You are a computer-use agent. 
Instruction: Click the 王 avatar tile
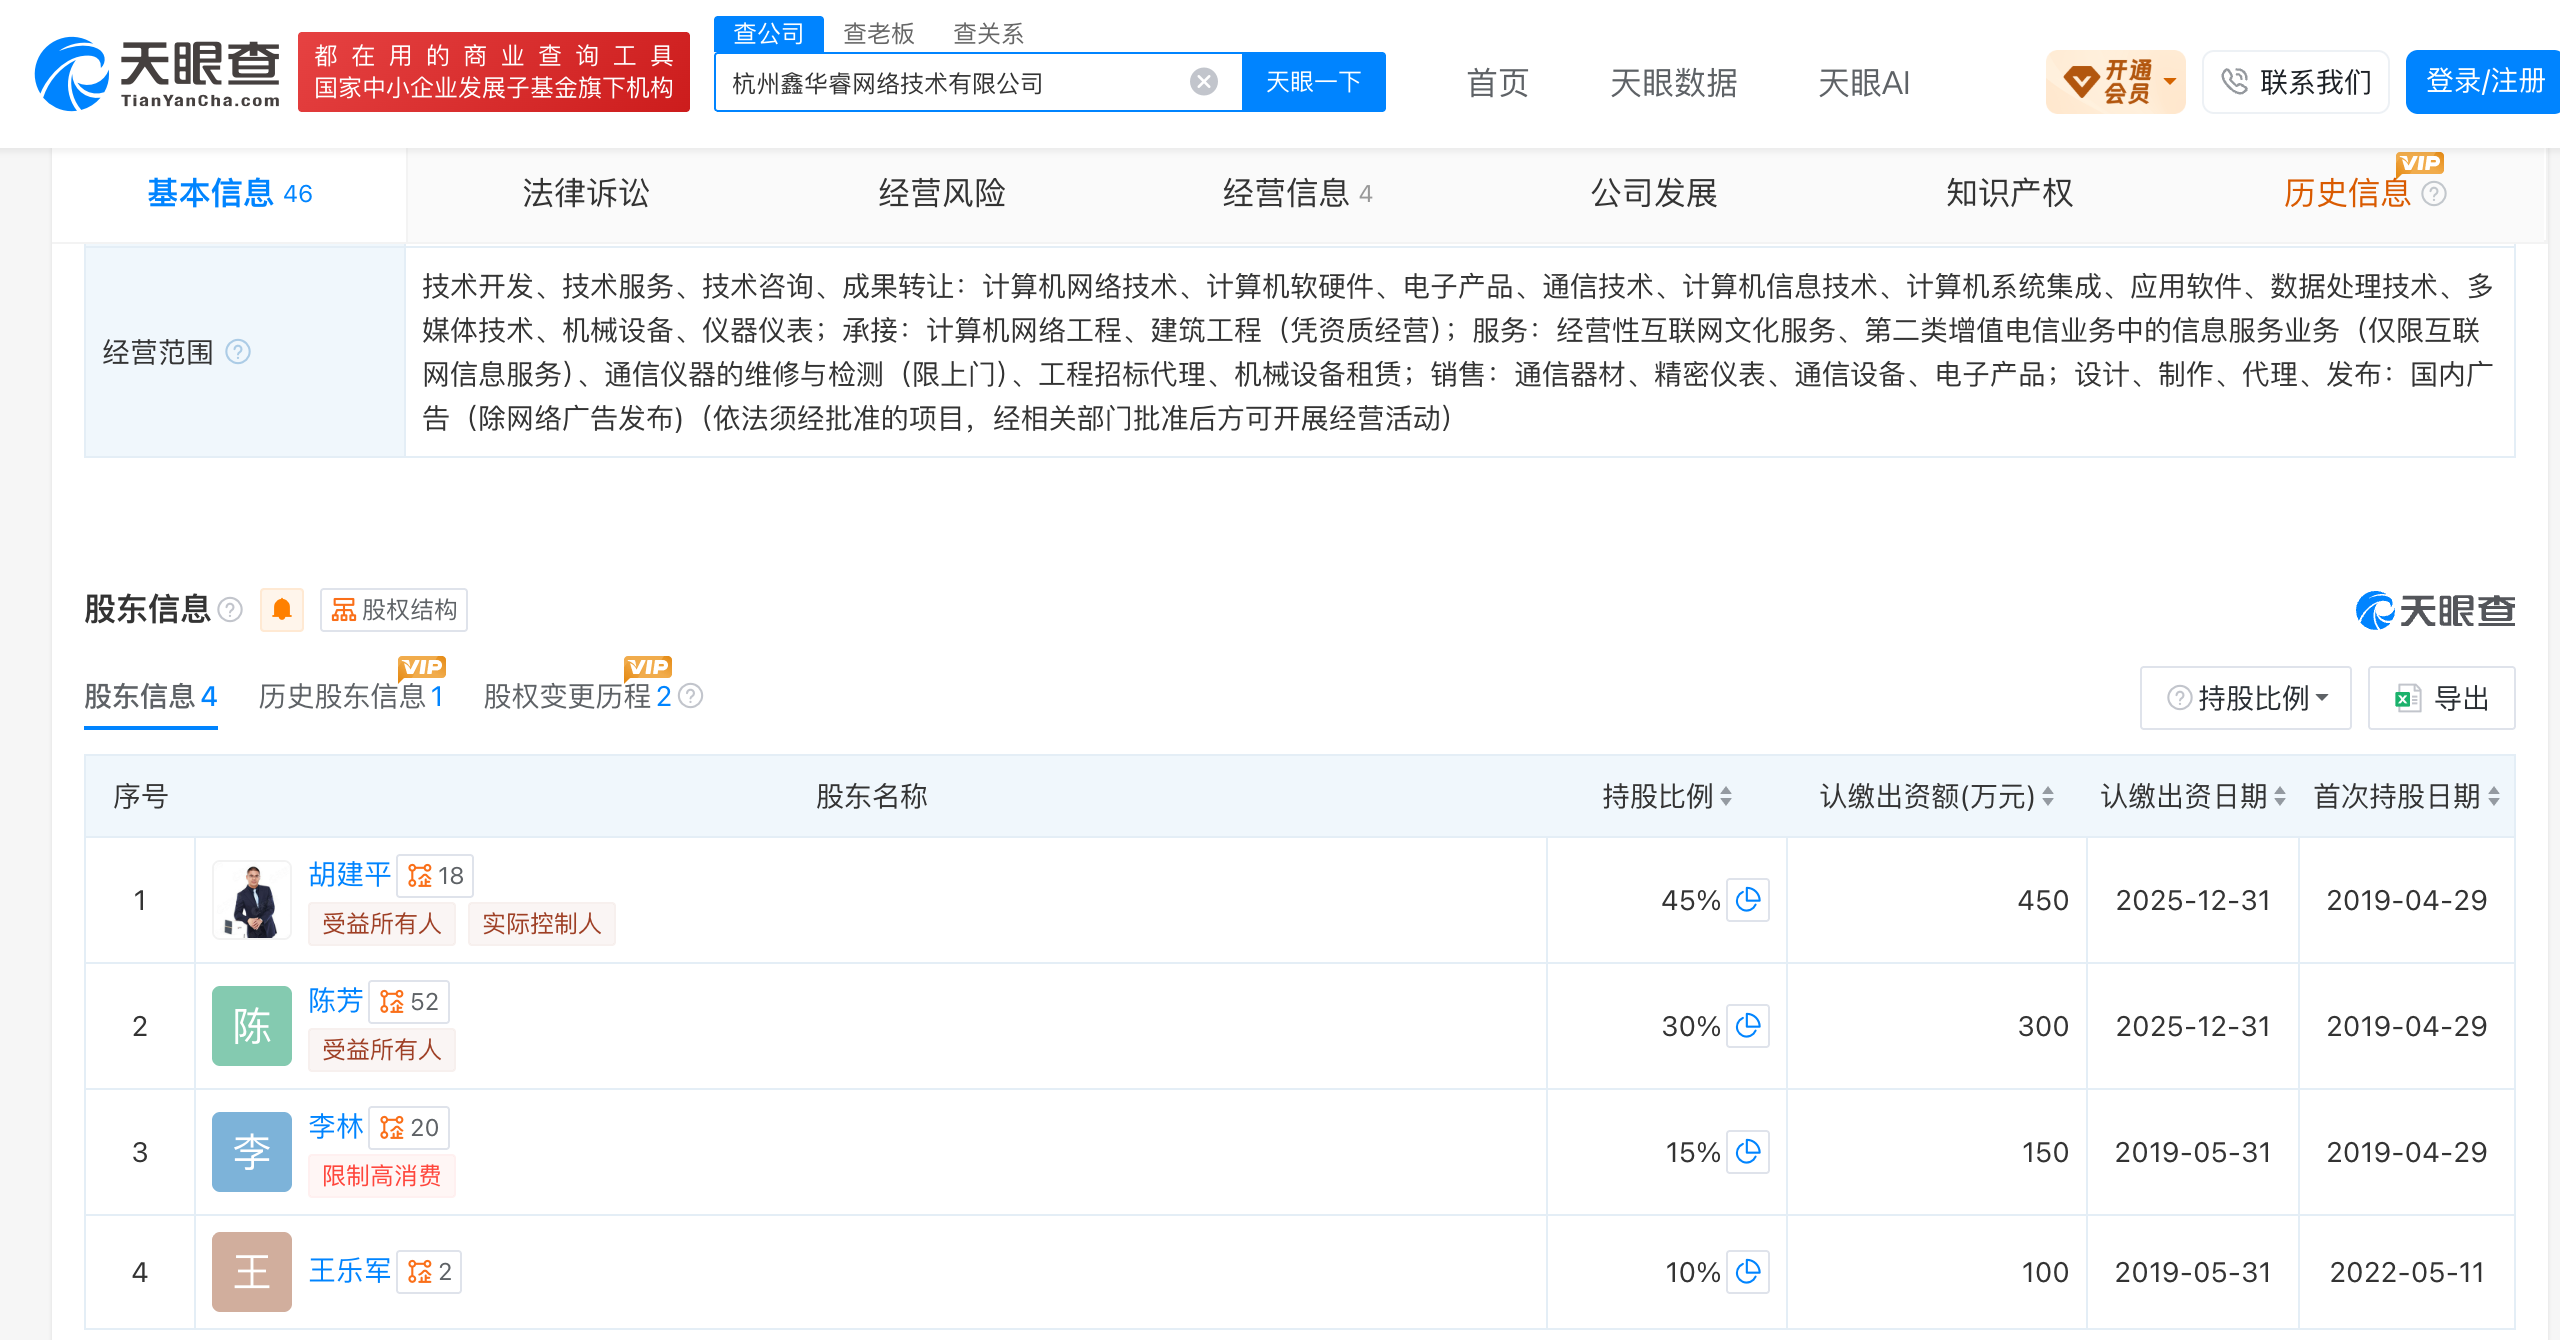point(252,1272)
